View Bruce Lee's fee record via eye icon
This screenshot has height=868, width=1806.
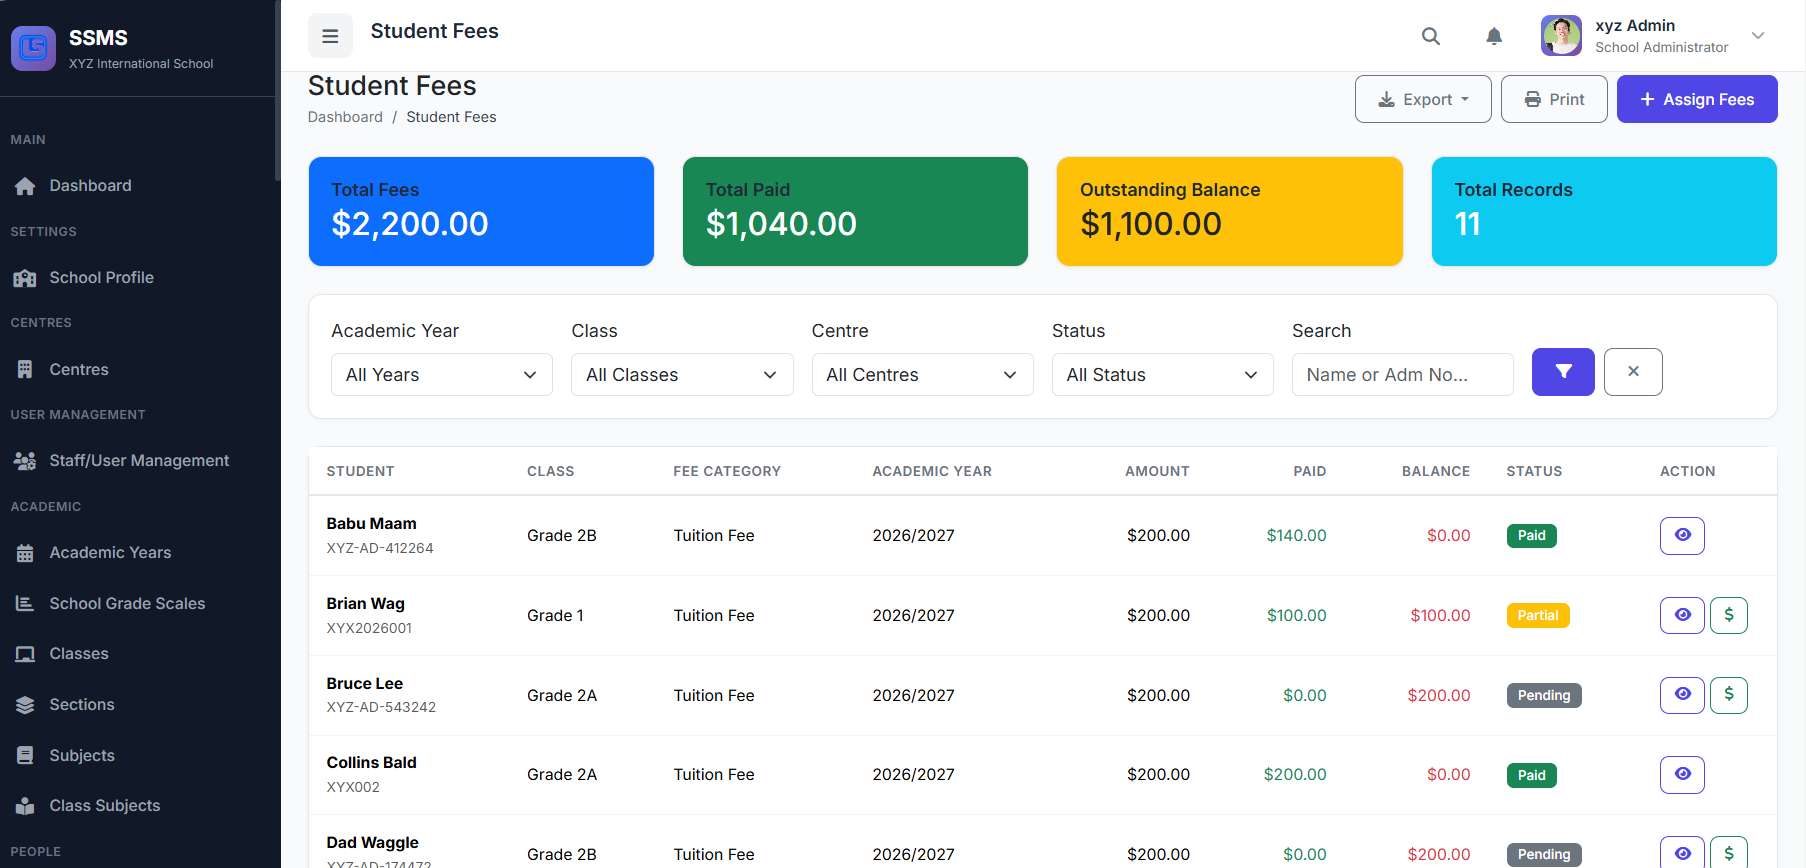point(1682,695)
